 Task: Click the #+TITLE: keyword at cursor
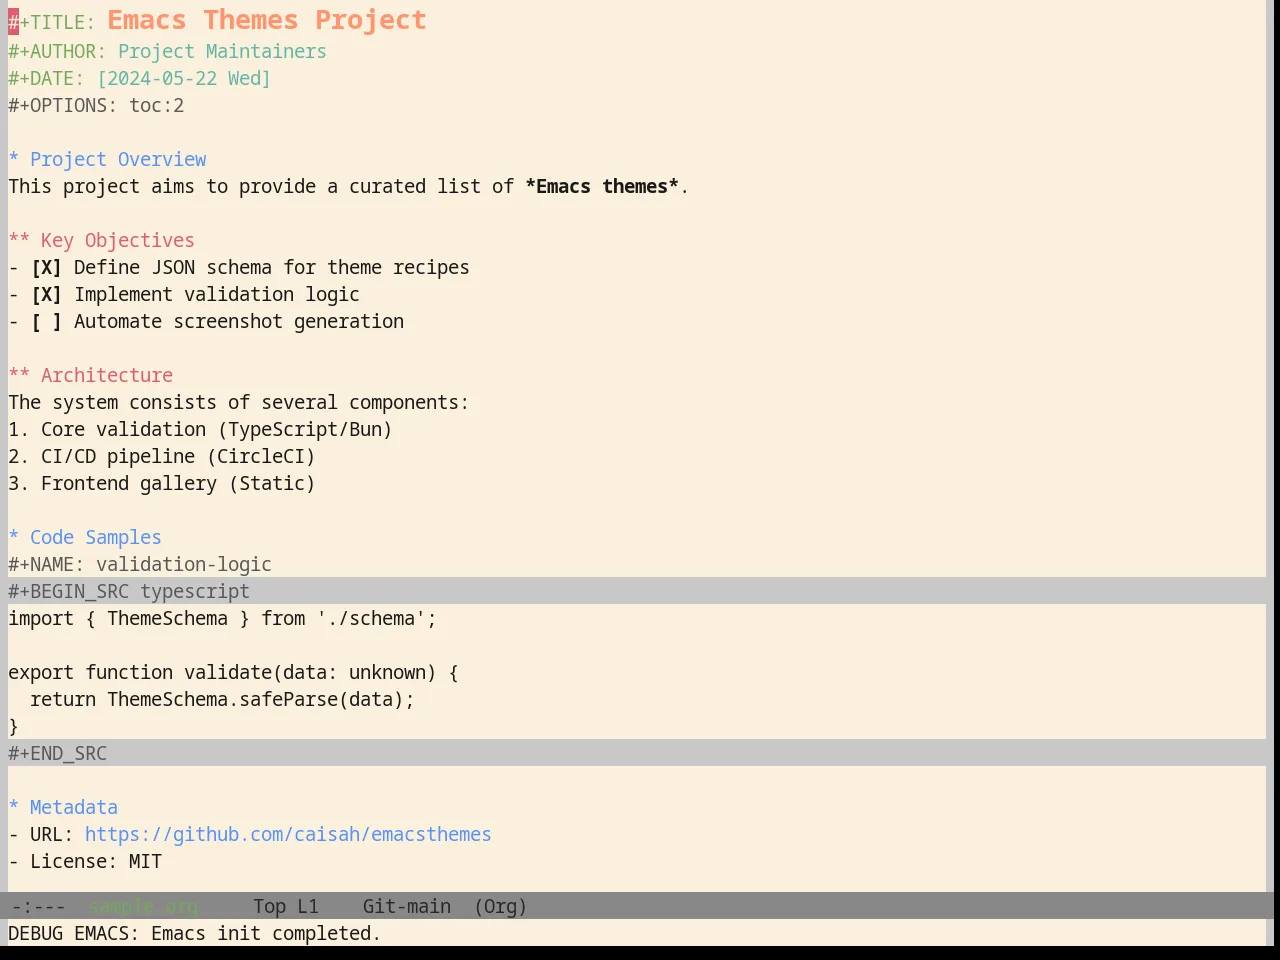pyautogui.click(x=52, y=22)
